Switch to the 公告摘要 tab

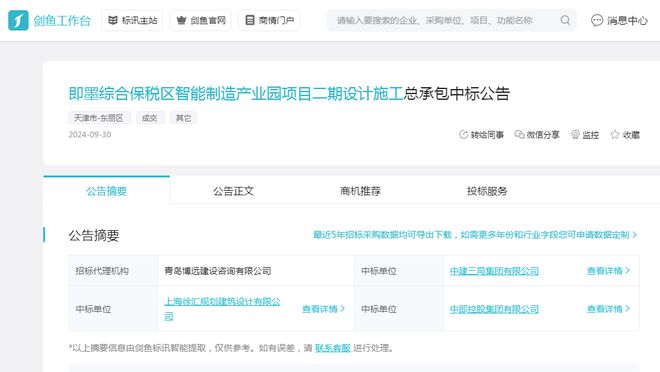(106, 191)
